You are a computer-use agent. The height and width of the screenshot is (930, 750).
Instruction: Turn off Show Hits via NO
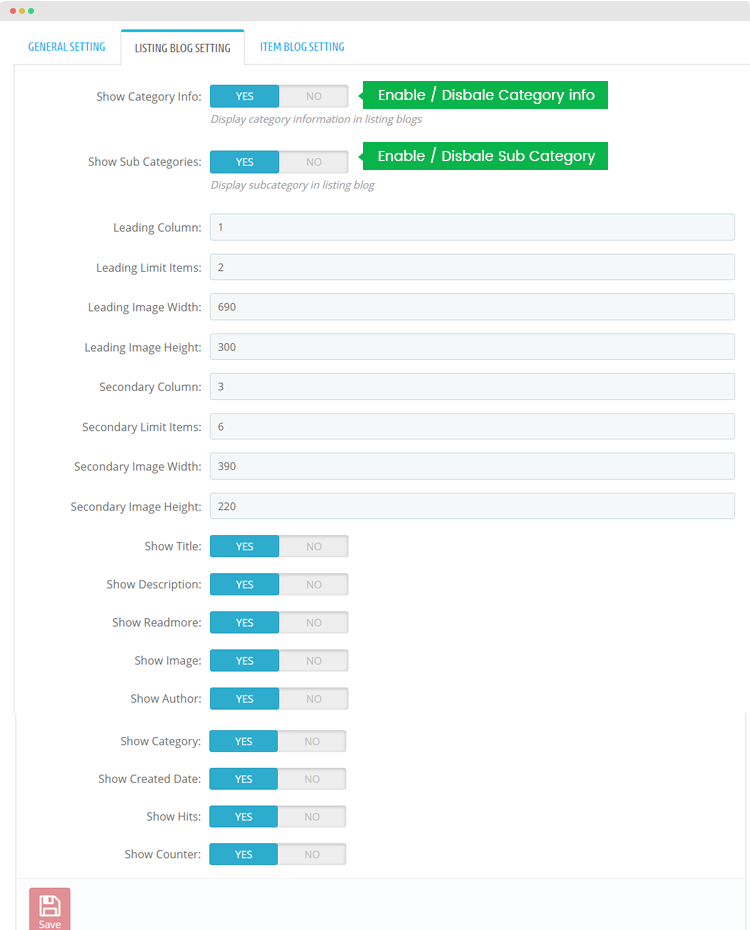[312, 817]
